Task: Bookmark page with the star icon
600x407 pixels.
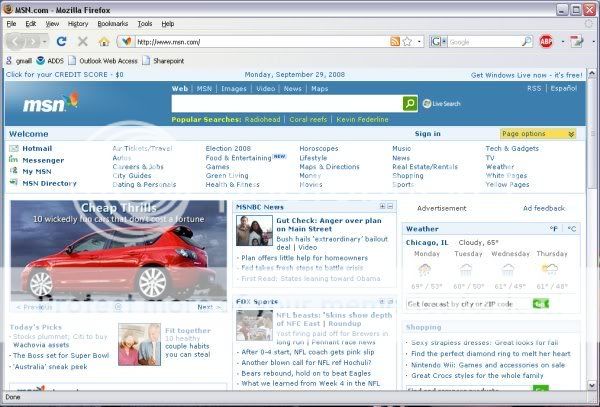Action: point(407,42)
